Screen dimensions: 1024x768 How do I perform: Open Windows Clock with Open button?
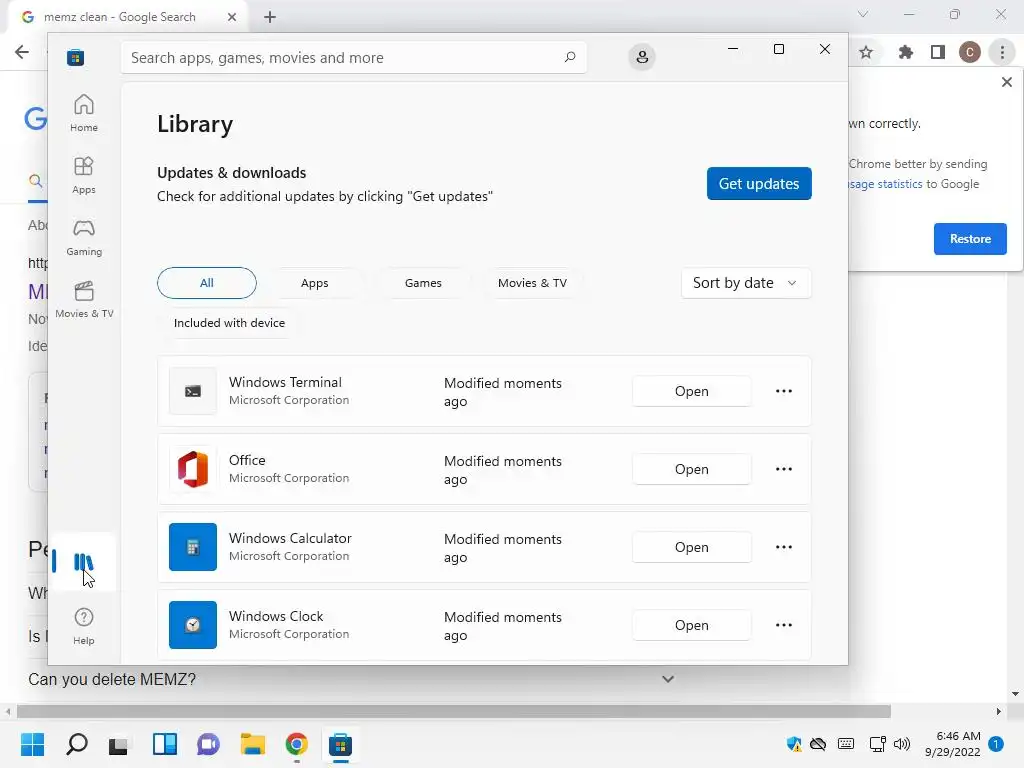click(691, 625)
